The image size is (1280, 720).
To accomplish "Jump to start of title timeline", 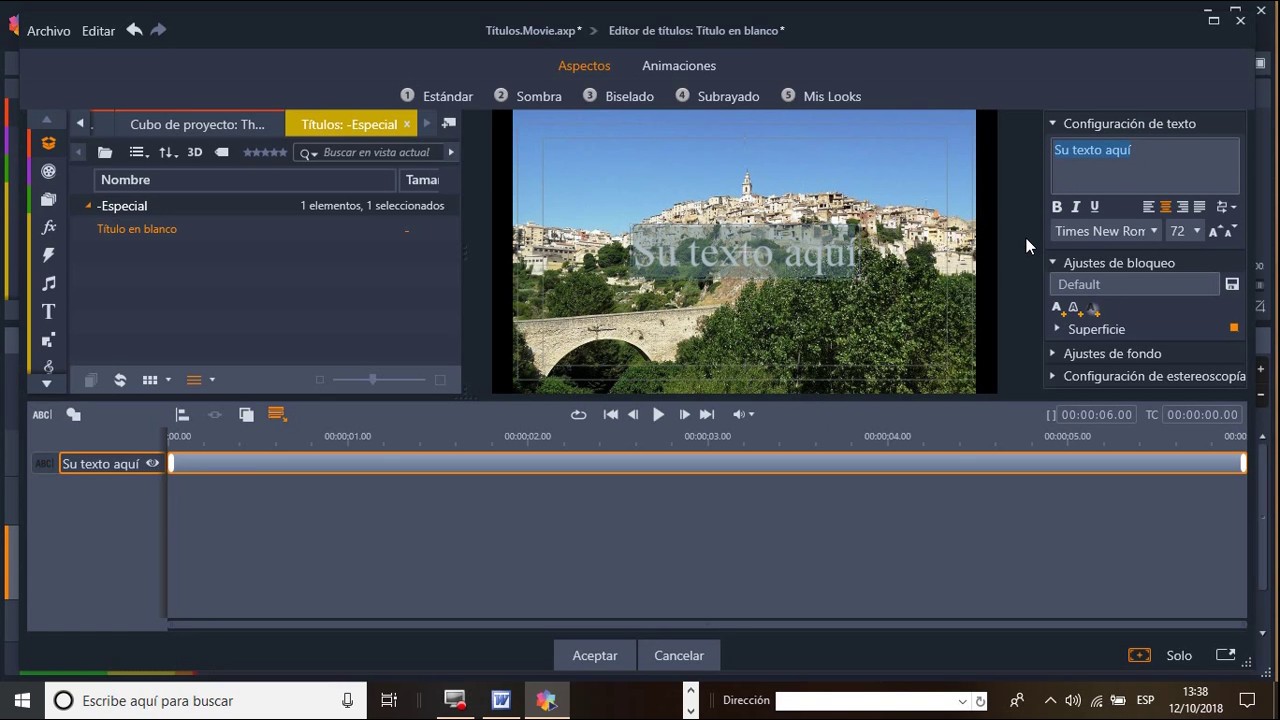I will point(610,414).
